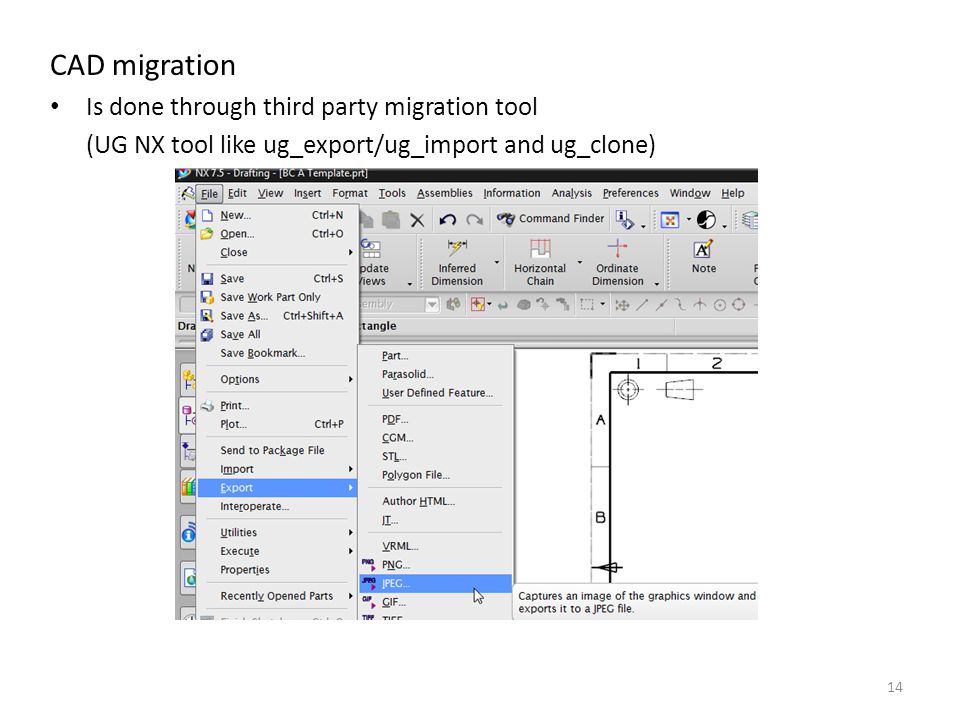Click the Open folder icon in File menu
Image resolution: width=960 pixels, height=720 pixels.
207,234
